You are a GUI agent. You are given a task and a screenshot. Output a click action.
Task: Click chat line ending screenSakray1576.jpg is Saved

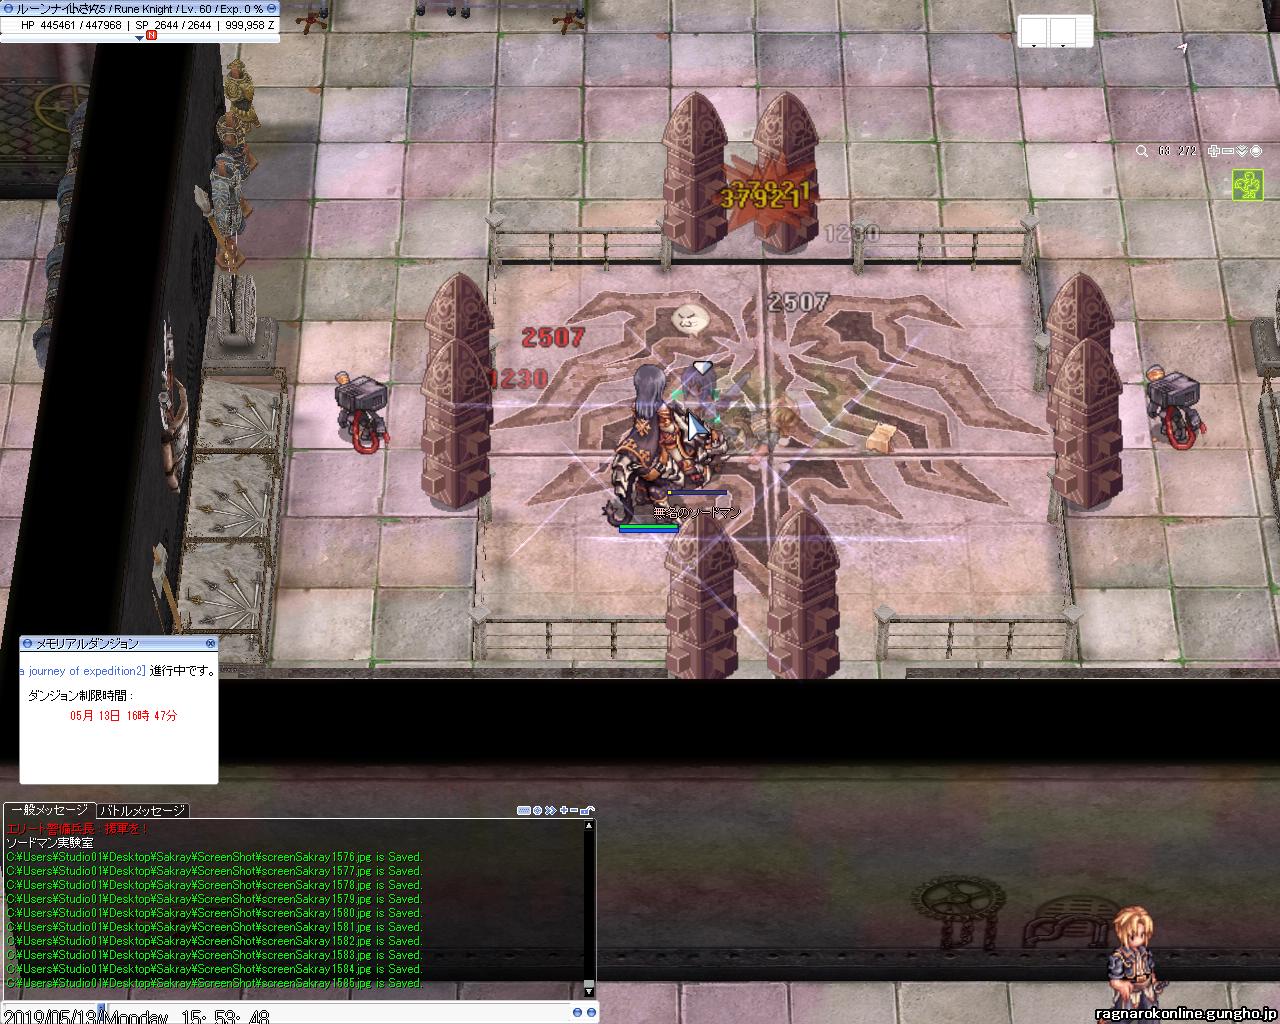click(214, 857)
